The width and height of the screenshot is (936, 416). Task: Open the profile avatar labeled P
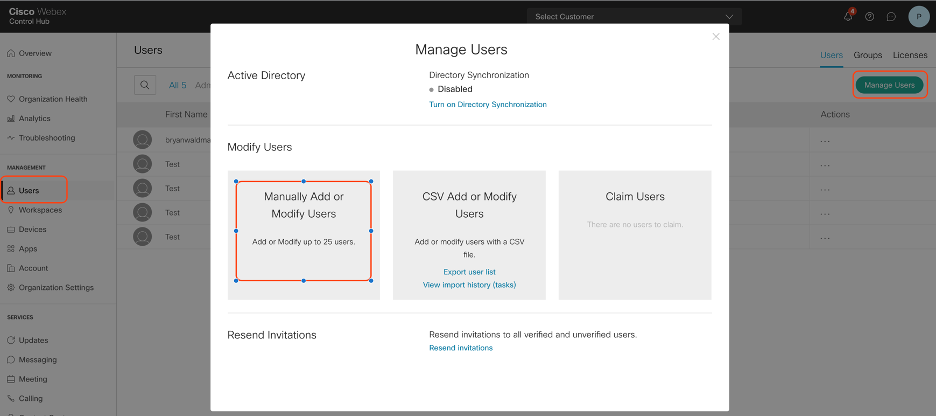918,17
